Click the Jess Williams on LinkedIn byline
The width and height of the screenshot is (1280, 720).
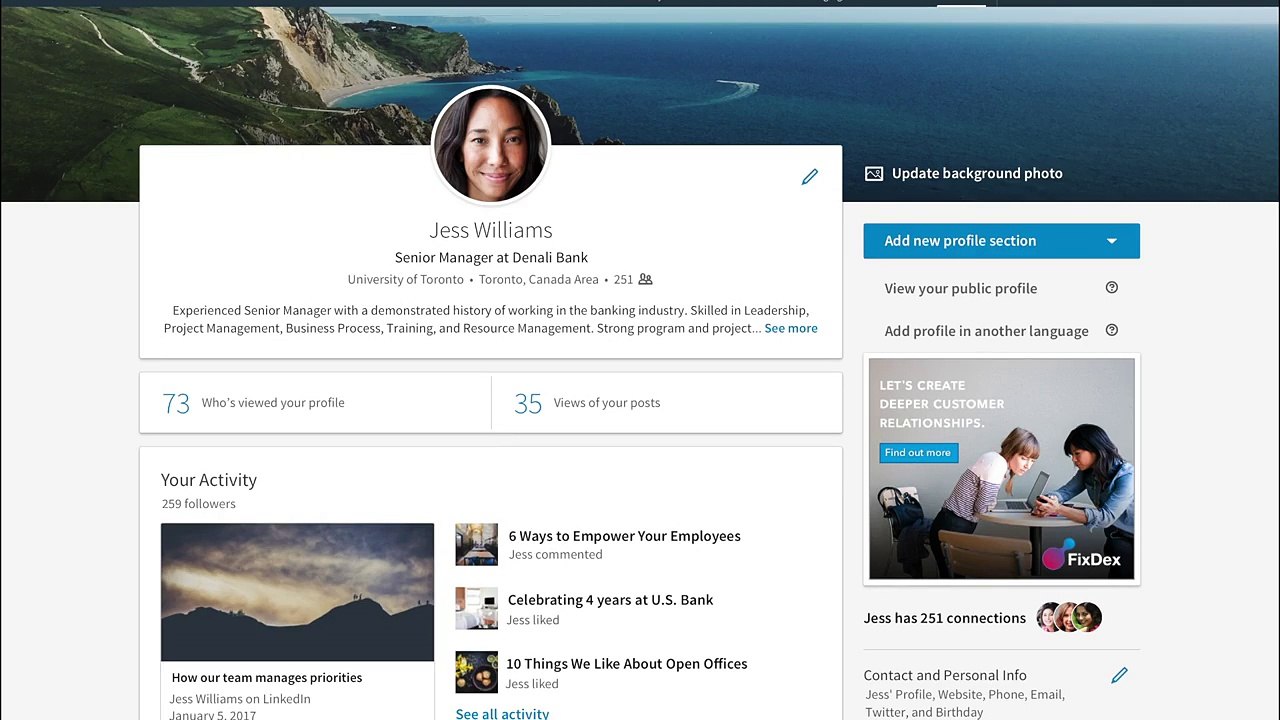click(240, 699)
